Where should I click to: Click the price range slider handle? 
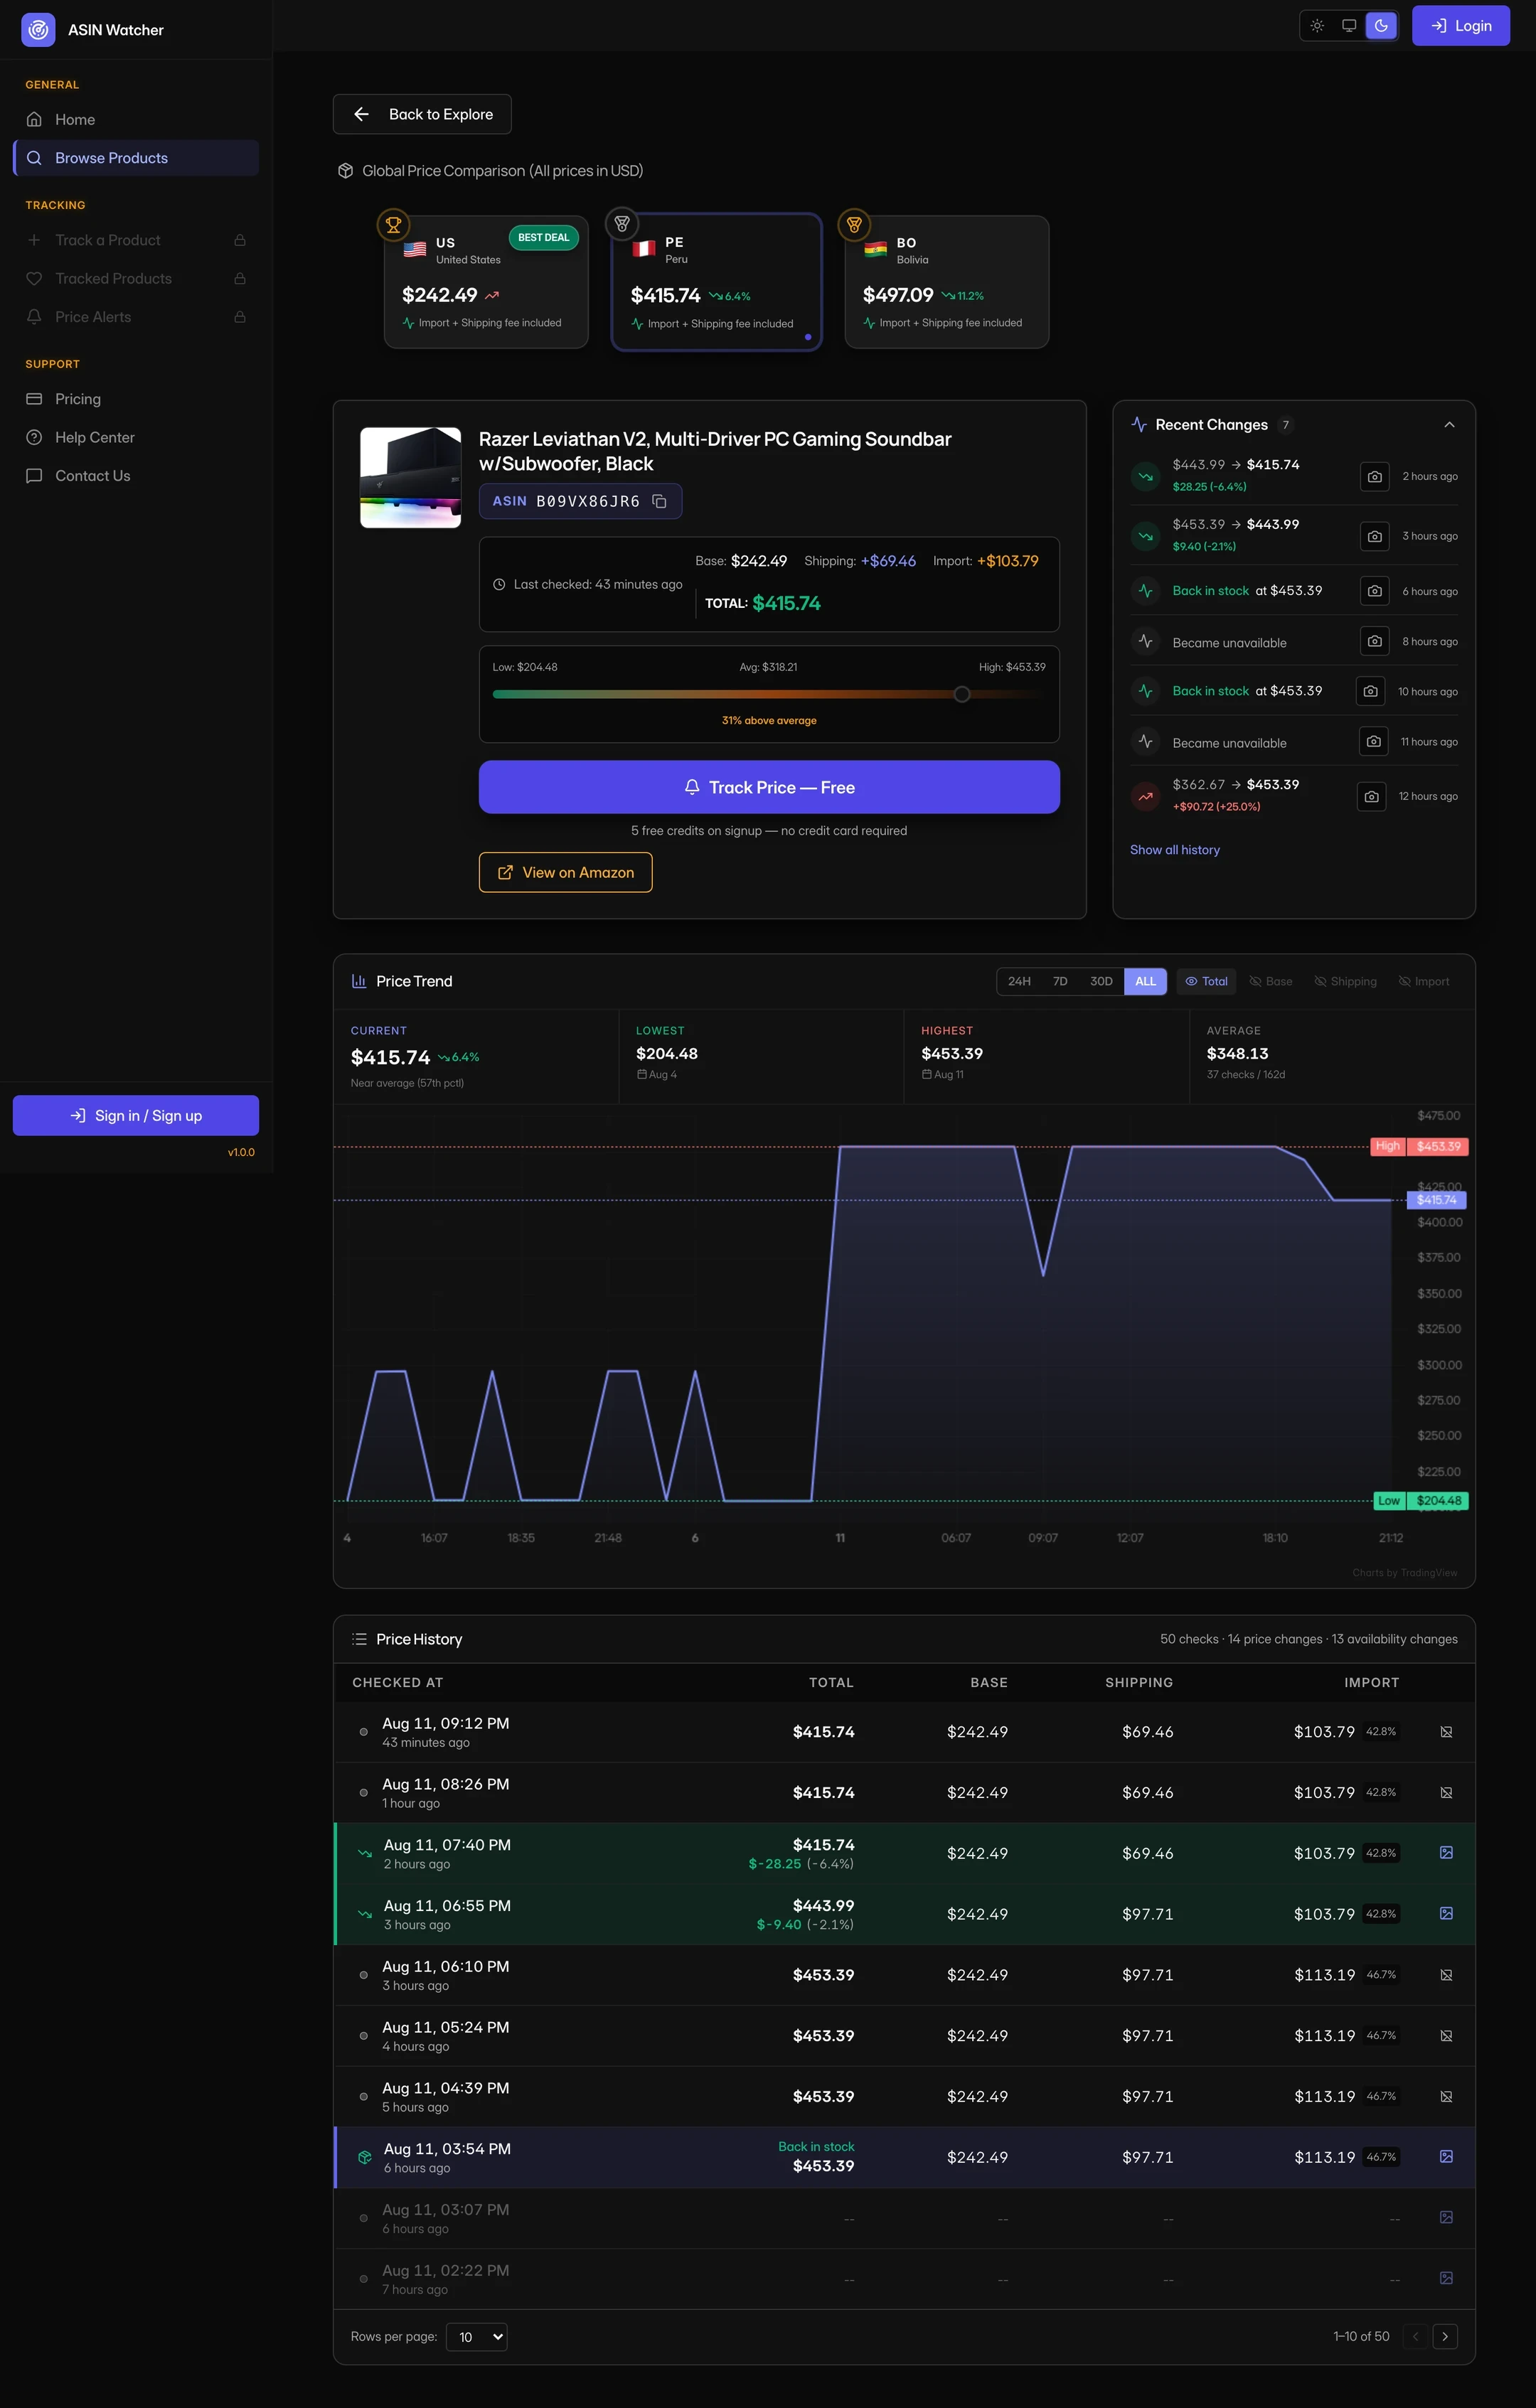(961, 694)
